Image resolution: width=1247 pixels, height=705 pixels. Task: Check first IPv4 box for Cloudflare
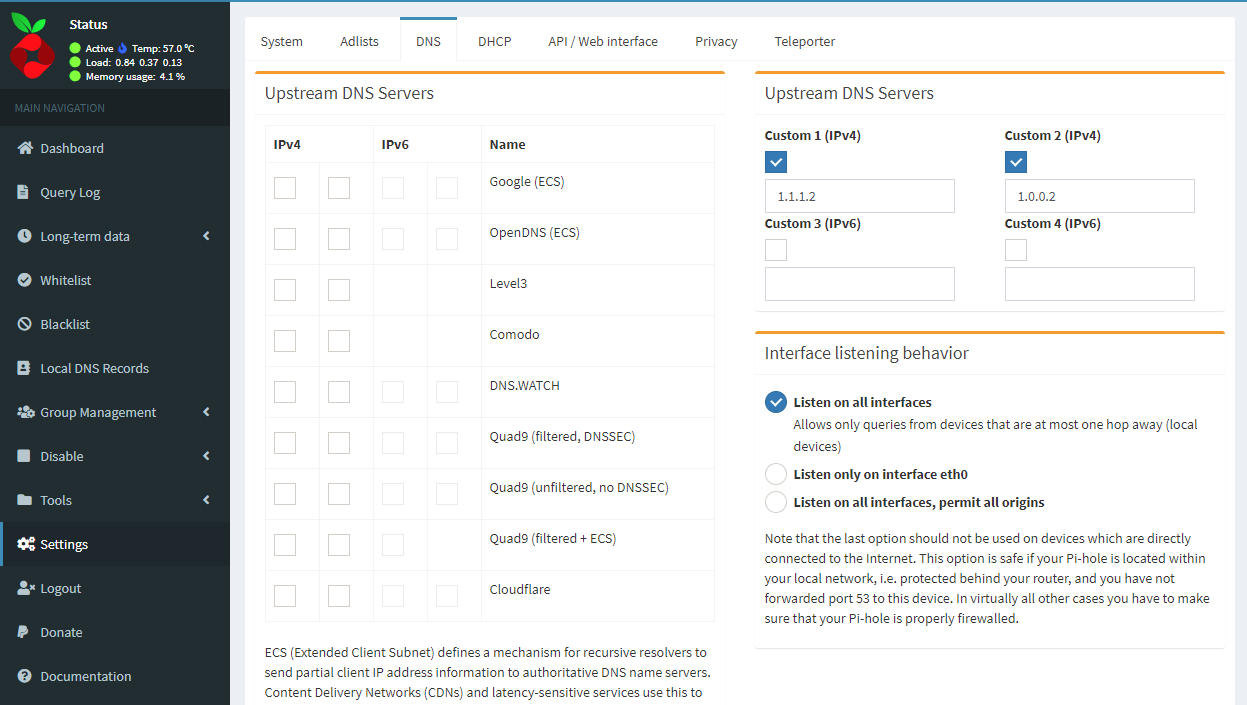(285, 595)
